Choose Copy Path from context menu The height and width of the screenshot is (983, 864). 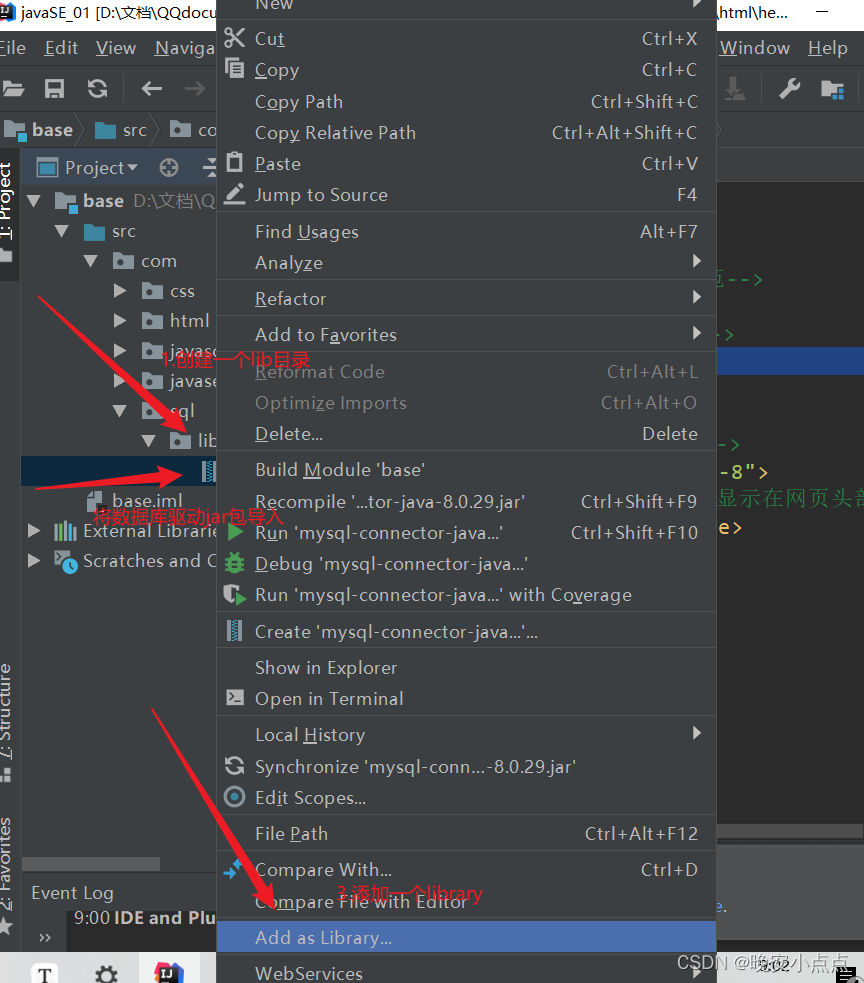click(466, 101)
